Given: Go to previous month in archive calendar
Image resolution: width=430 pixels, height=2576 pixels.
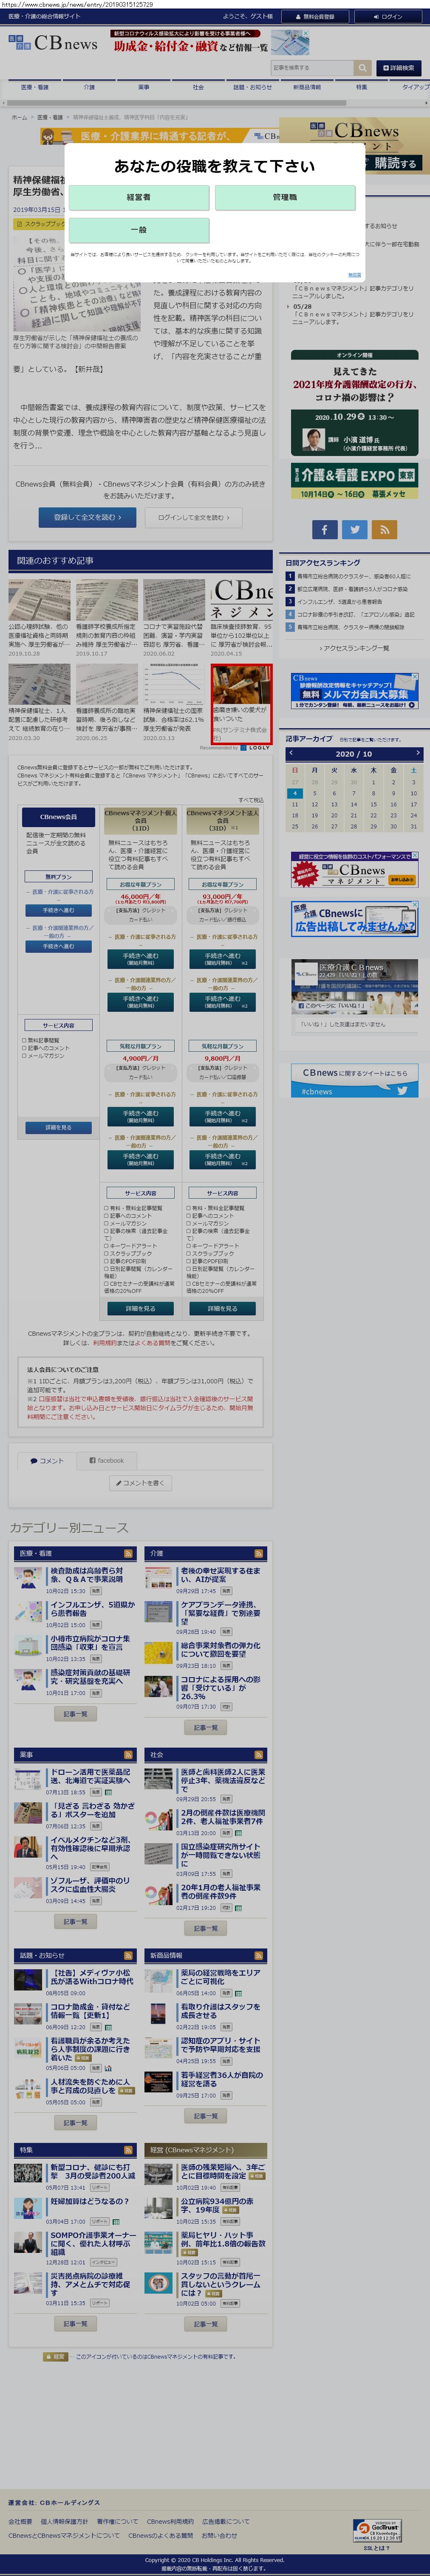Looking at the screenshot, I should point(291,753).
